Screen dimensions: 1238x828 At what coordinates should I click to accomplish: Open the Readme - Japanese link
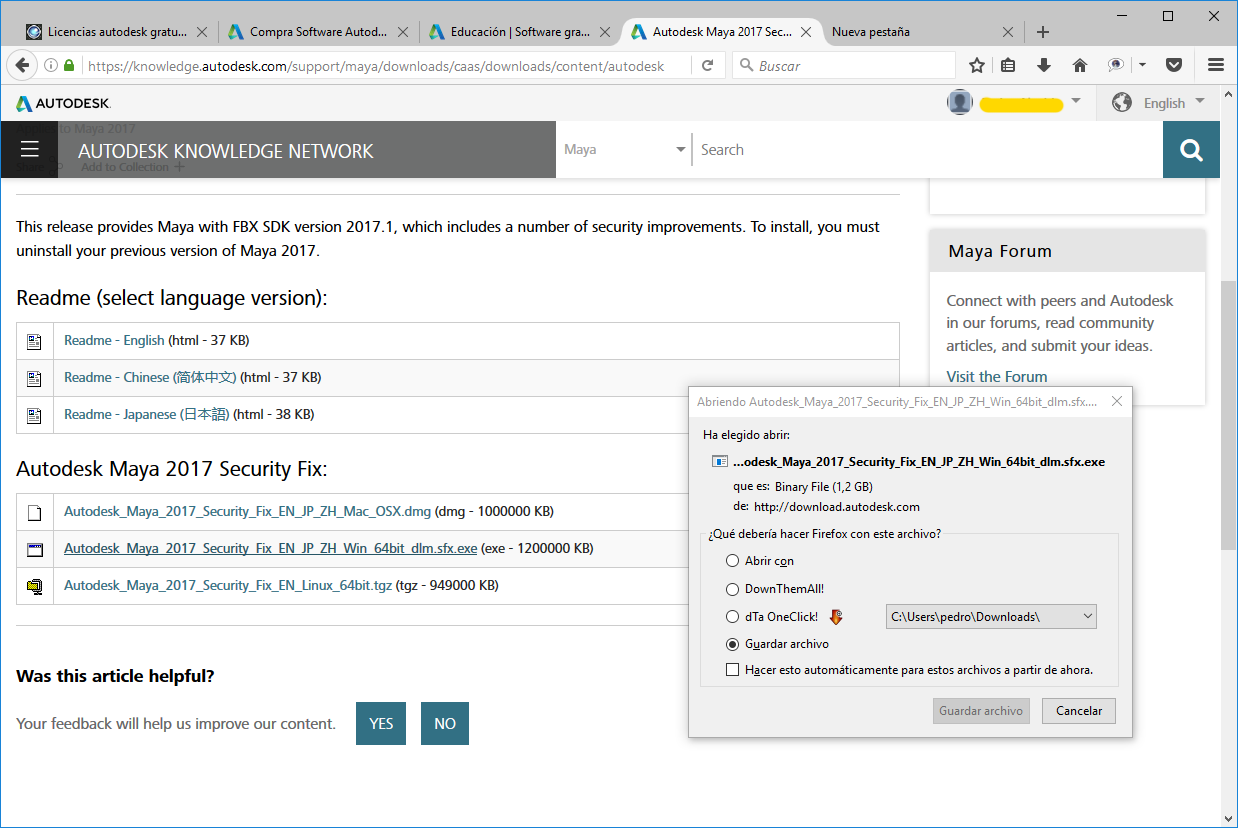[147, 415]
